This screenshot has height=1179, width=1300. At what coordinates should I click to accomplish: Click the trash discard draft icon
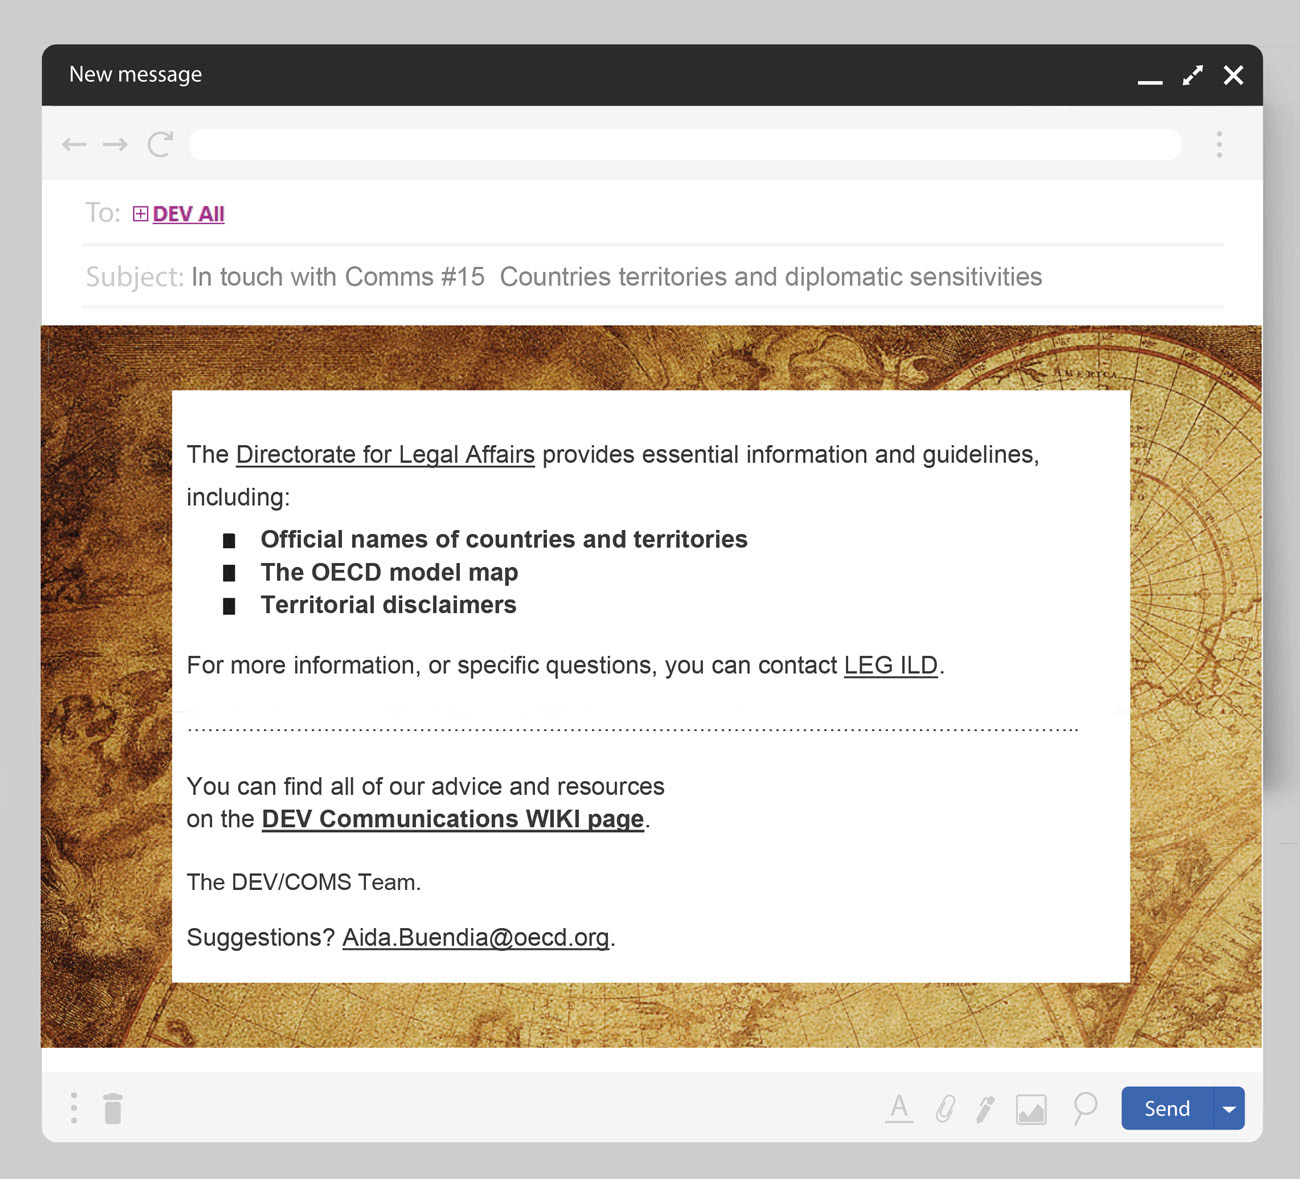click(x=113, y=1108)
